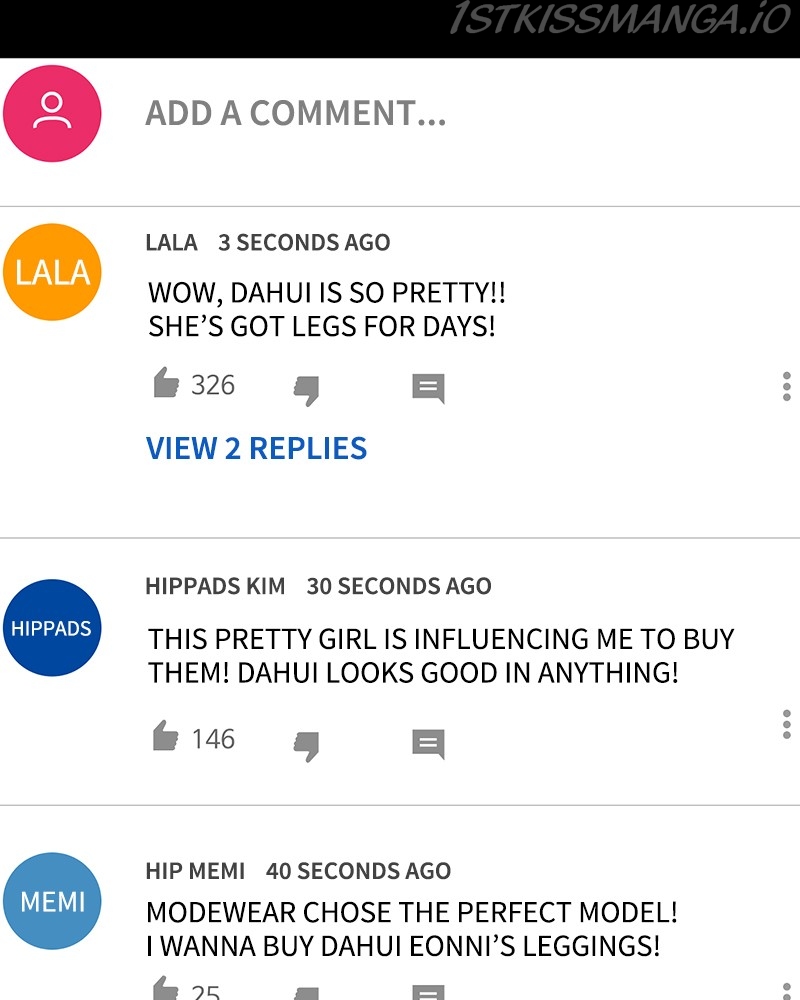This screenshot has width=800, height=1000.
Task: Like Hip Memi's comment with 25 likes
Action: point(166,988)
